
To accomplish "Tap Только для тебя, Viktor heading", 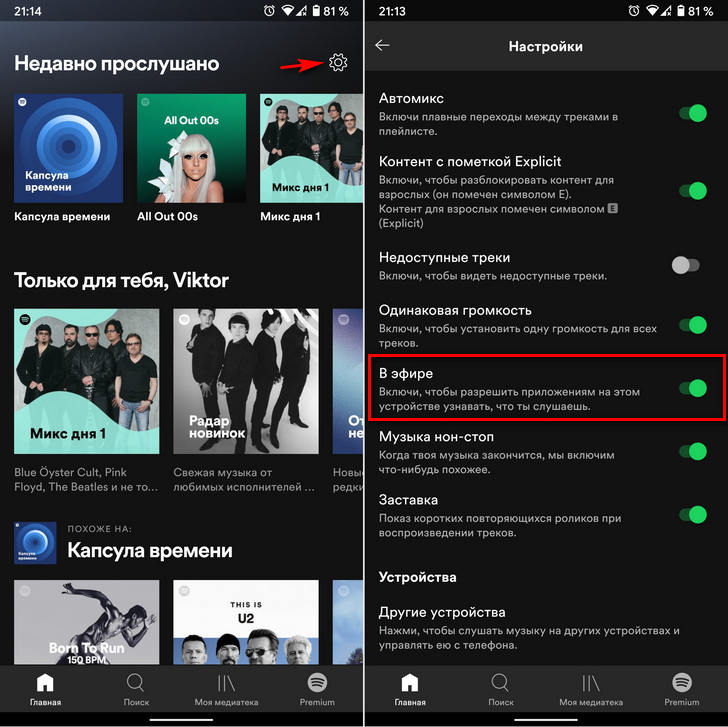I will point(121,280).
